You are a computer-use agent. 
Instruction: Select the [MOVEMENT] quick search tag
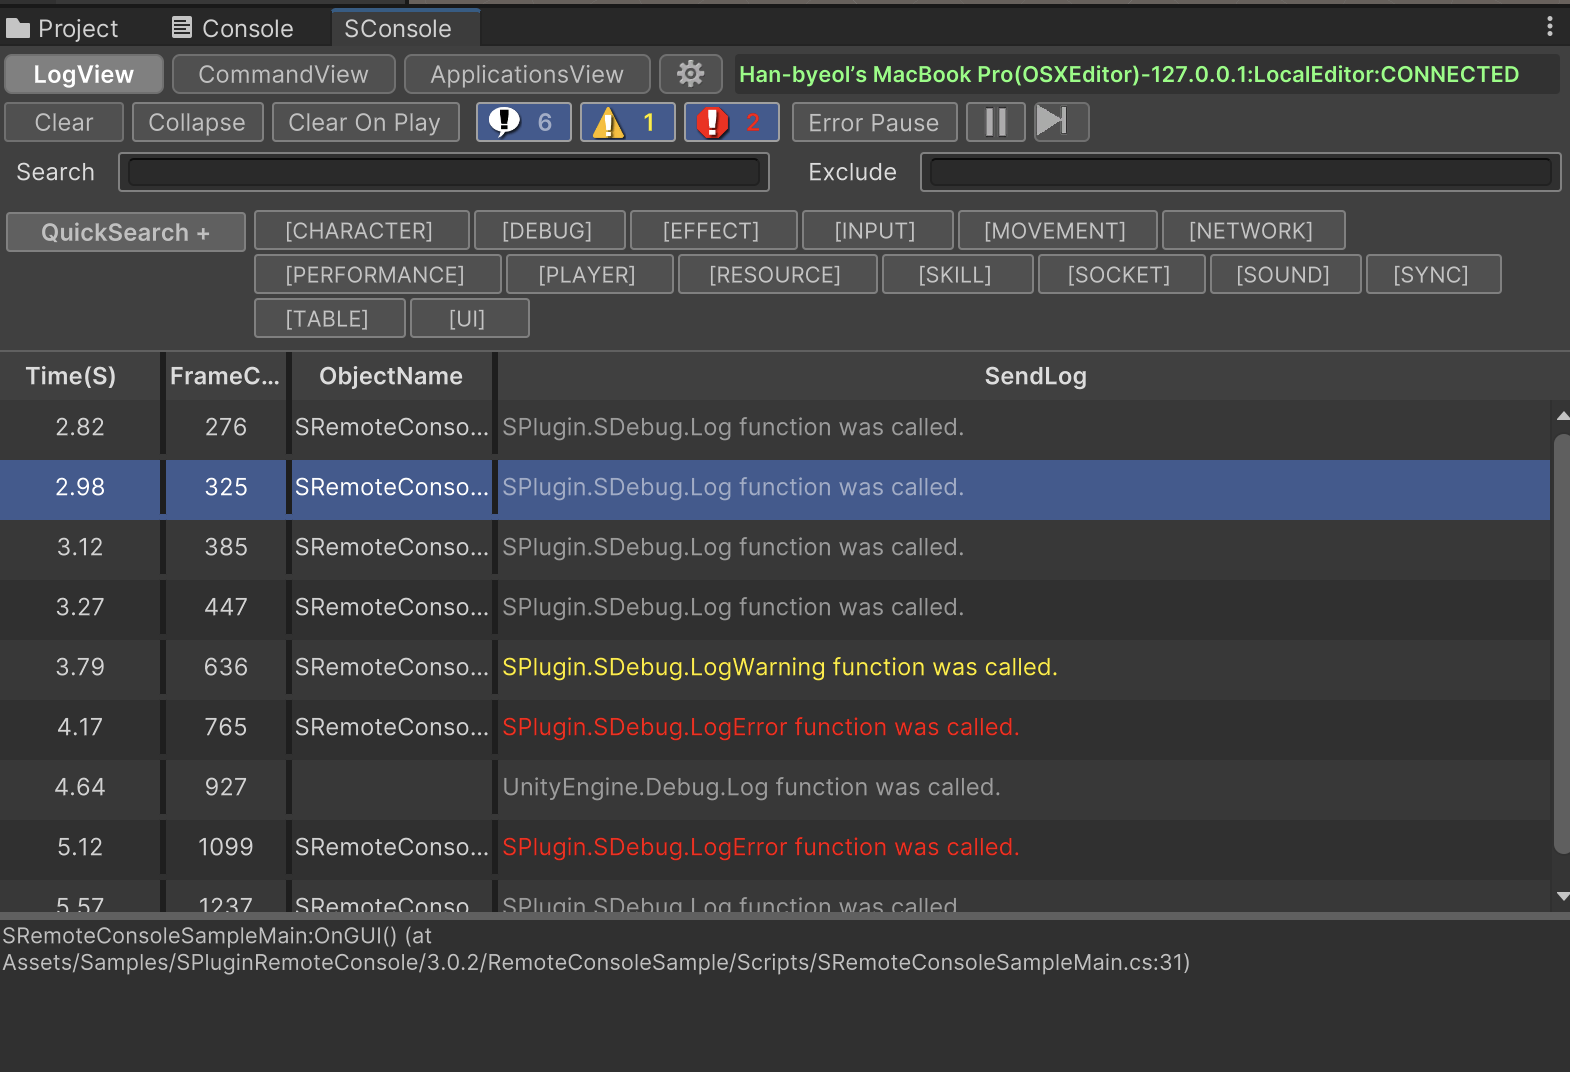[x=1056, y=230]
